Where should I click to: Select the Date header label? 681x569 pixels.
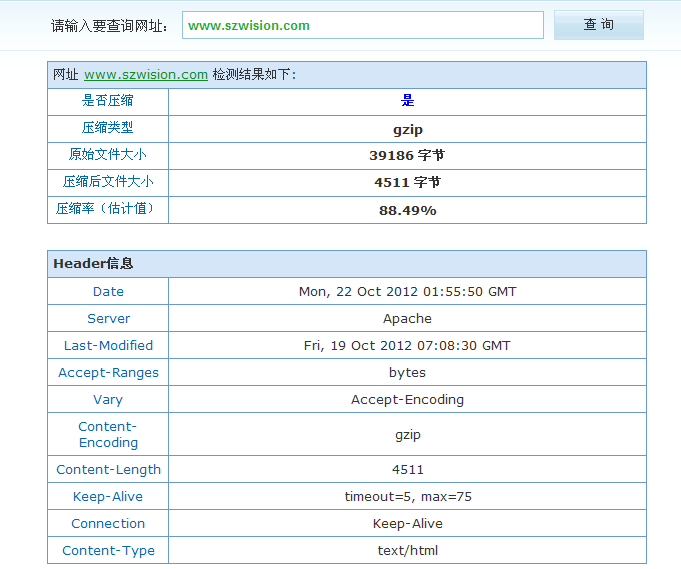pos(108,291)
